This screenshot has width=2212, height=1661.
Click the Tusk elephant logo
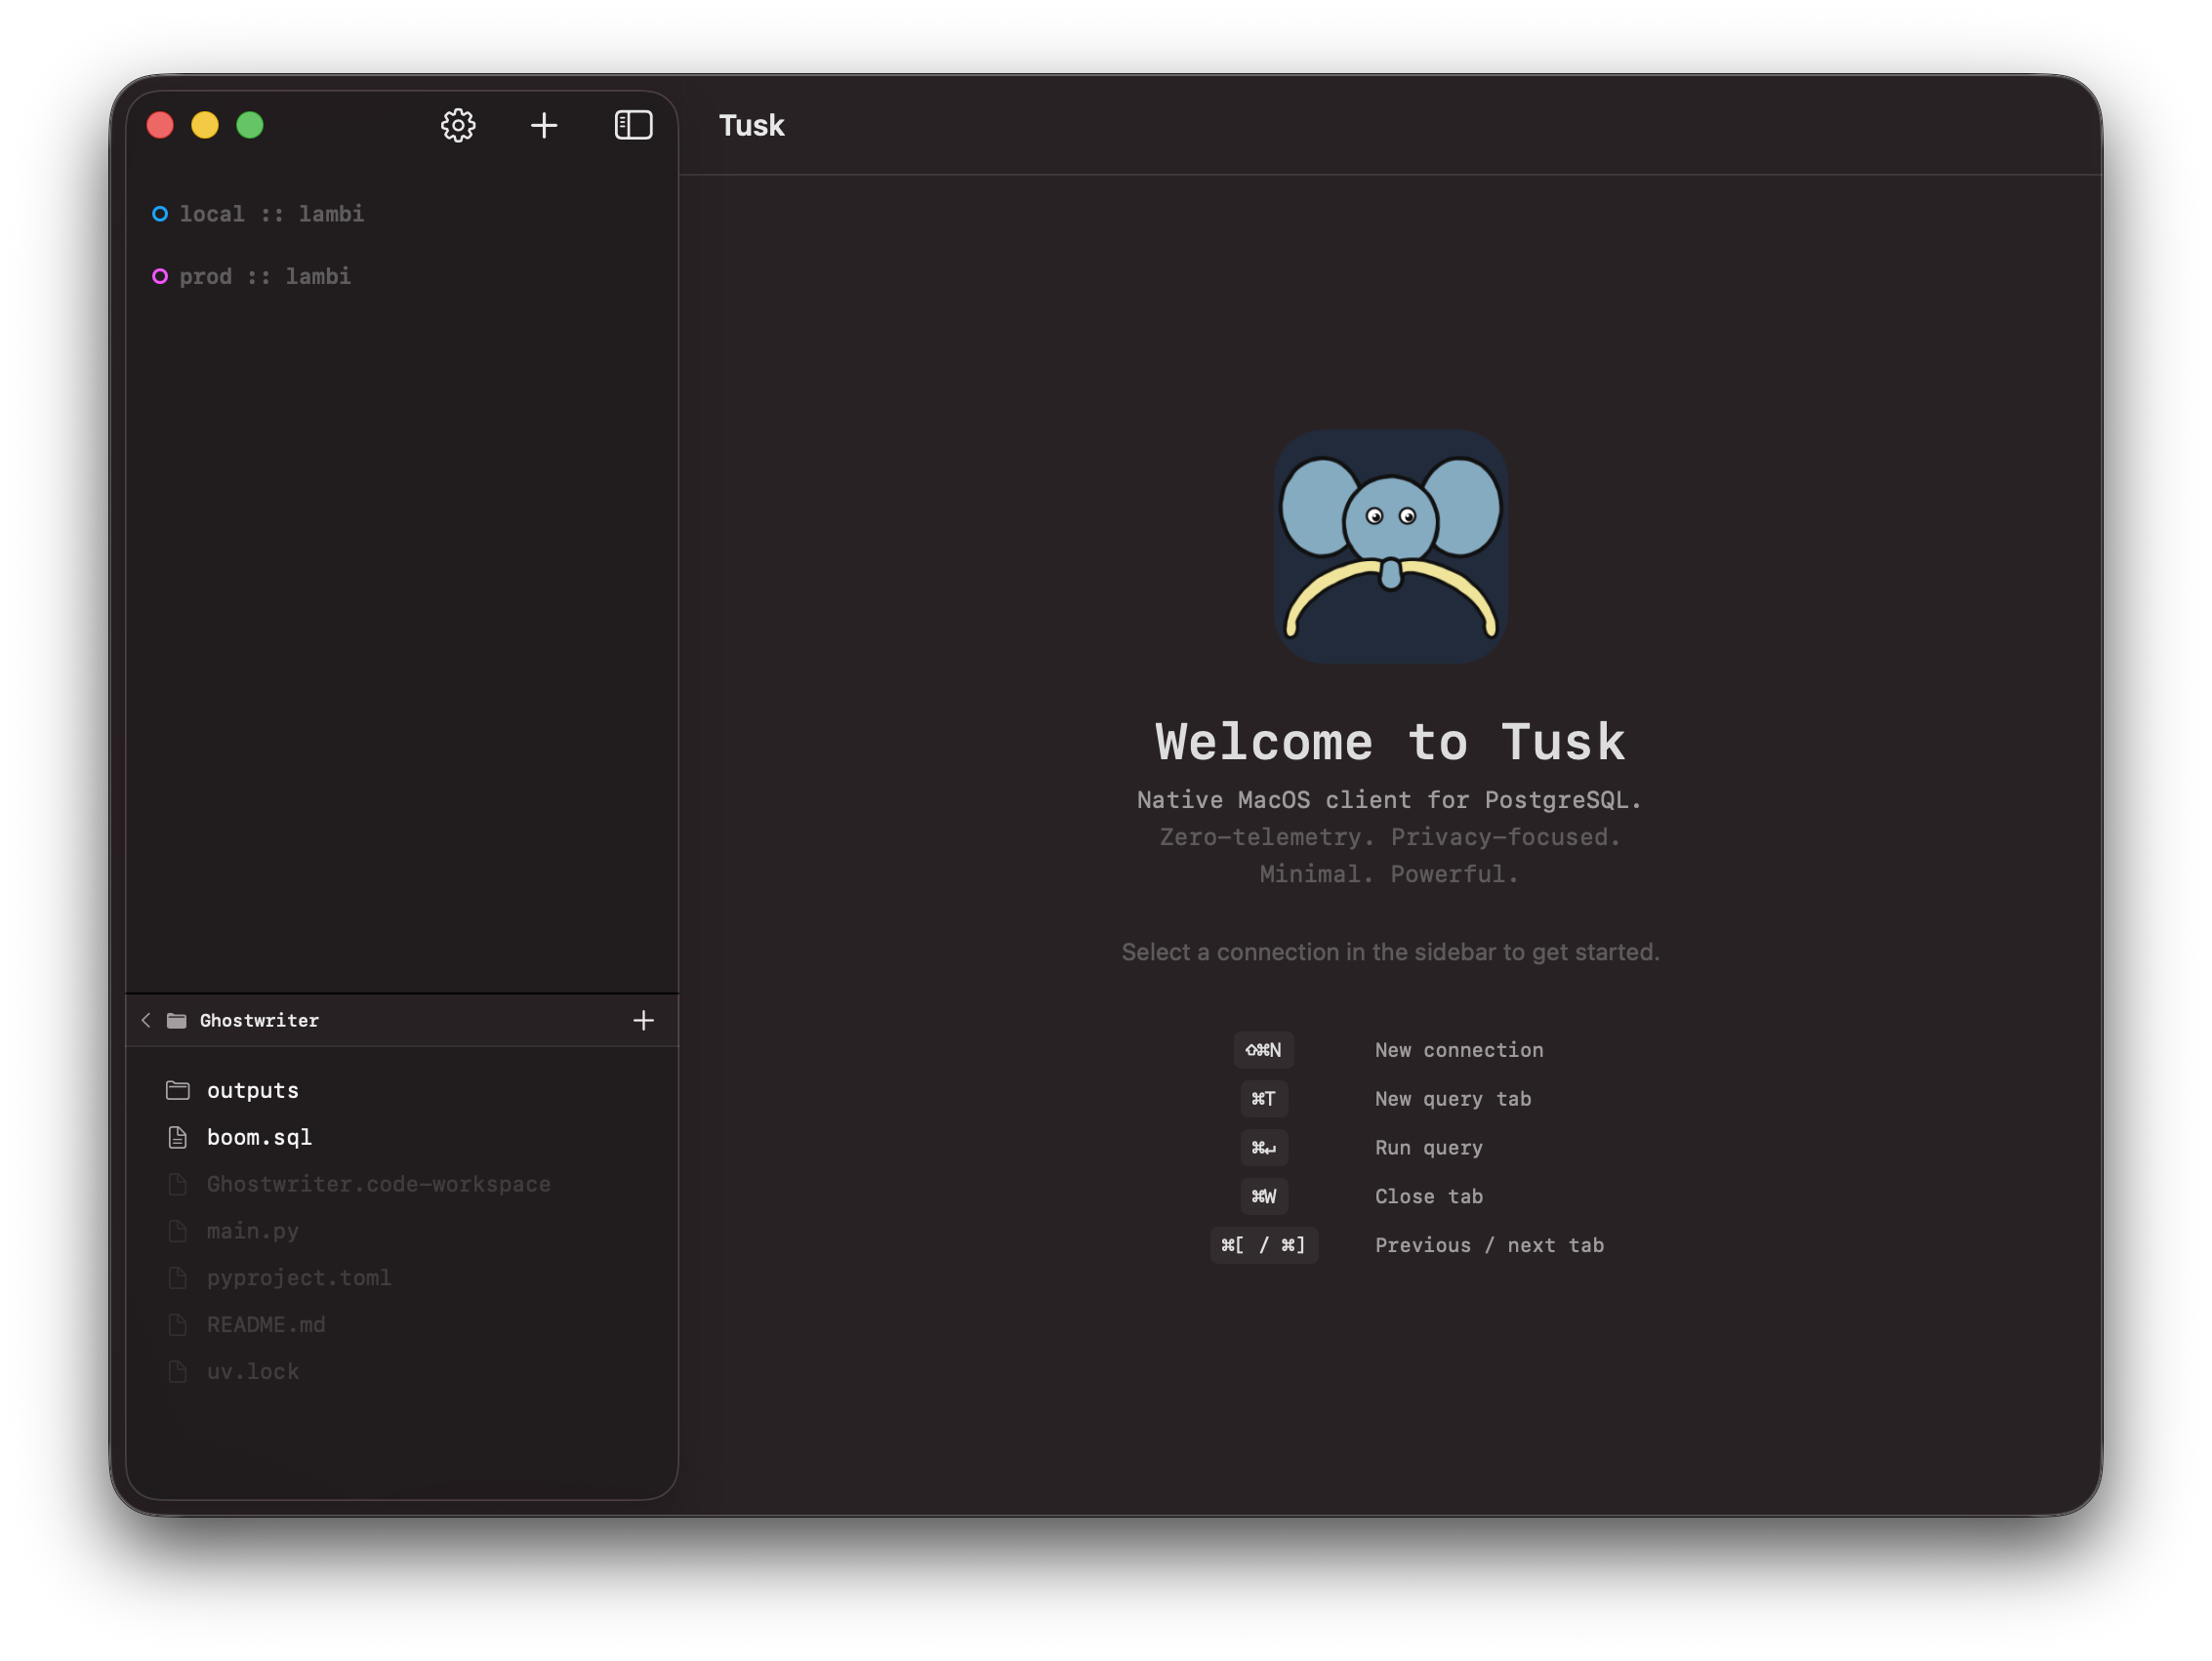click(1390, 545)
